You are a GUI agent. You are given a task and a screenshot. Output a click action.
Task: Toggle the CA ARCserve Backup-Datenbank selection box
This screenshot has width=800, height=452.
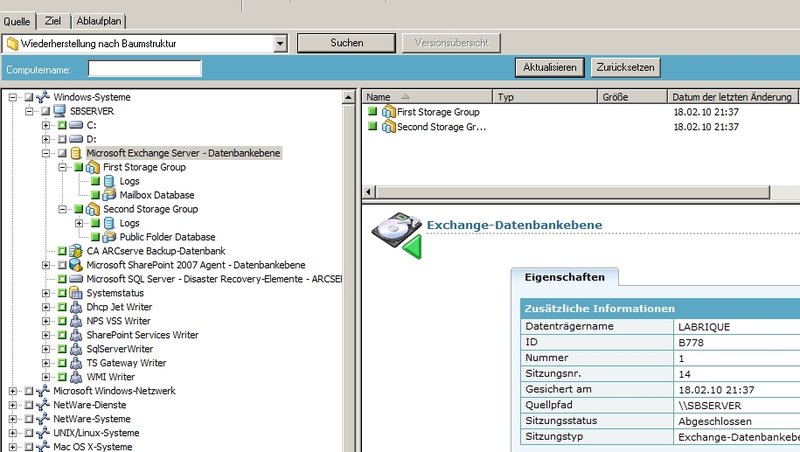coord(62,251)
